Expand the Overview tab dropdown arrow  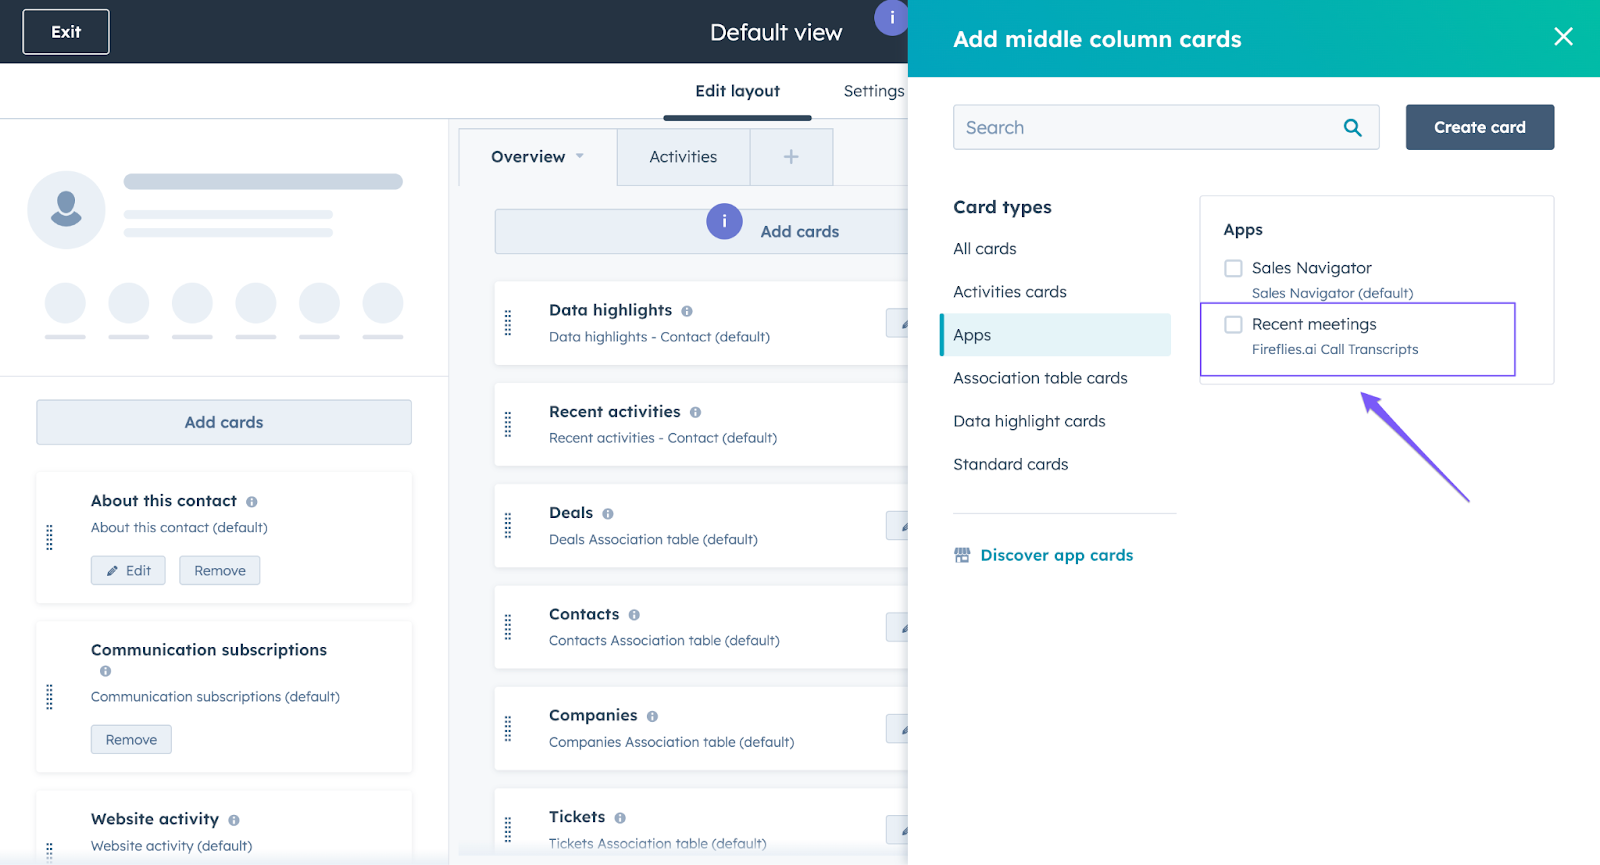point(580,156)
